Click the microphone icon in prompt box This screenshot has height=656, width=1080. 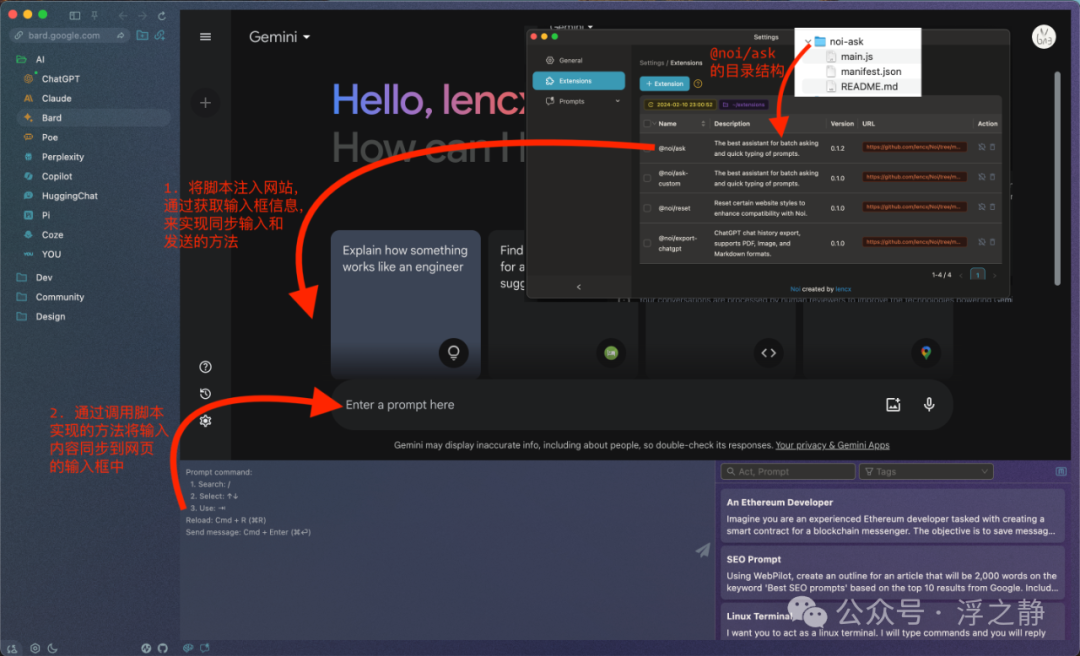click(928, 404)
